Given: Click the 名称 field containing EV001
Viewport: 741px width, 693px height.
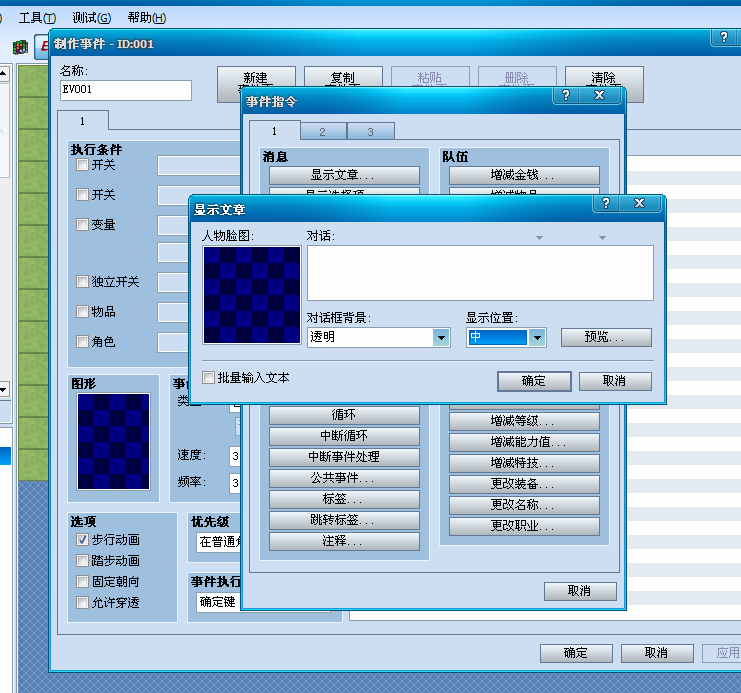Looking at the screenshot, I should click(126, 90).
